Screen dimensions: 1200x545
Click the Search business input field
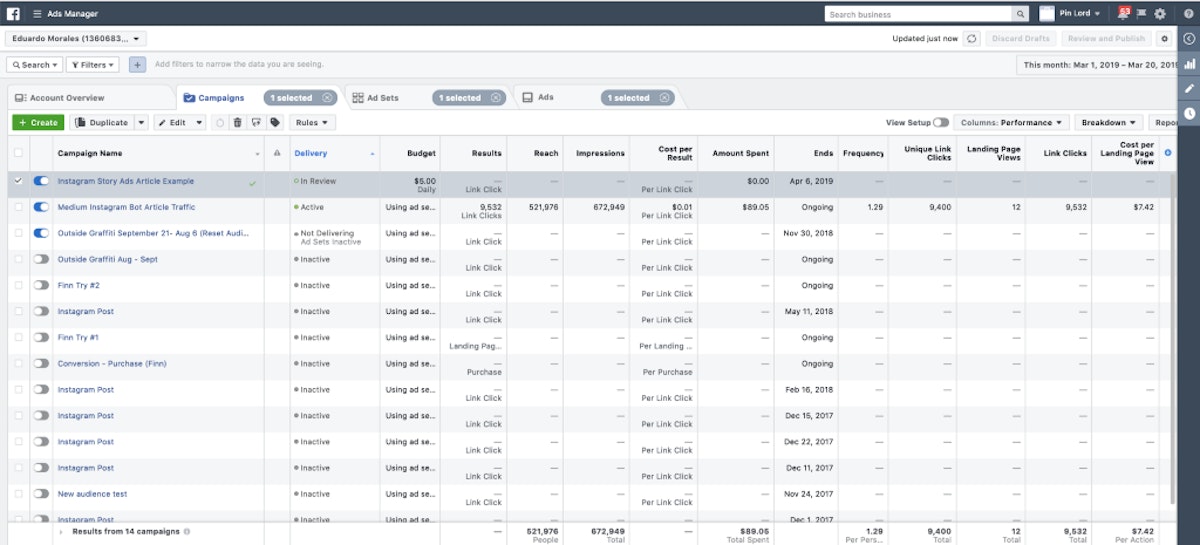coord(918,14)
